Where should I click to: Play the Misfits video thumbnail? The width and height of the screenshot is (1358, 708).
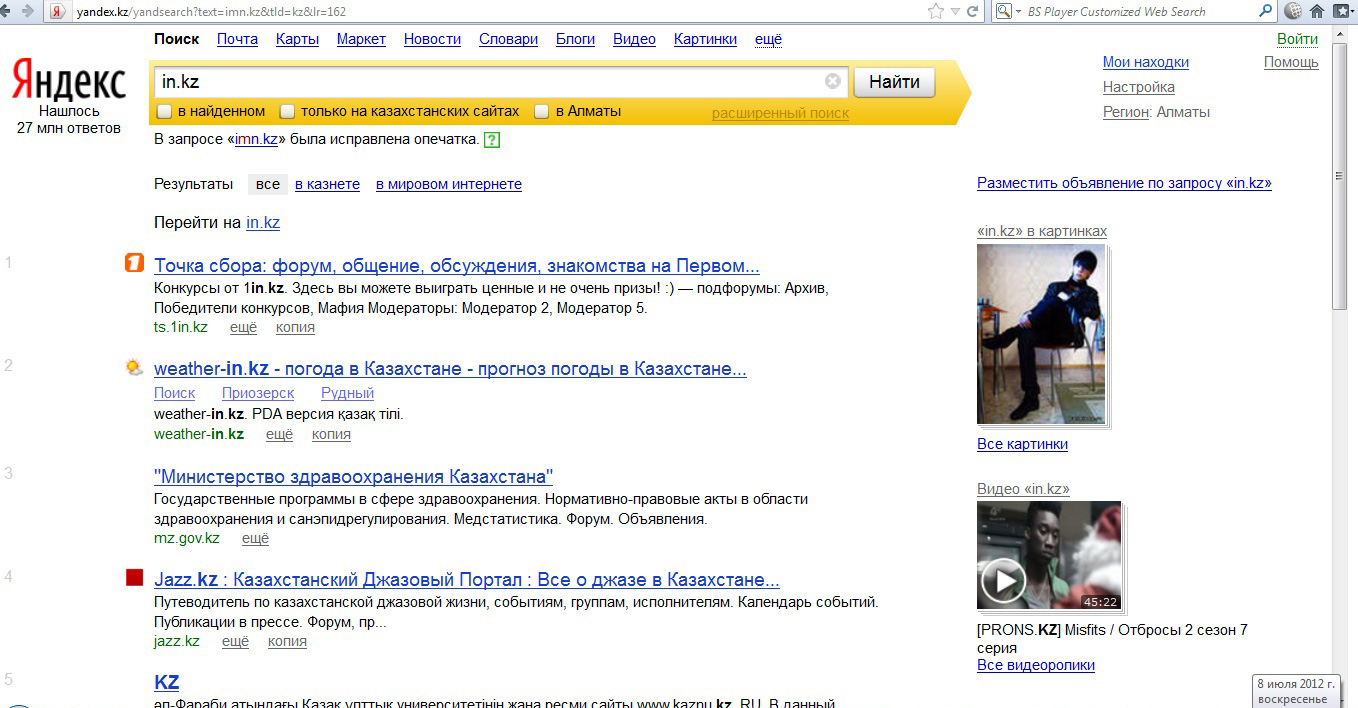click(x=1049, y=556)
